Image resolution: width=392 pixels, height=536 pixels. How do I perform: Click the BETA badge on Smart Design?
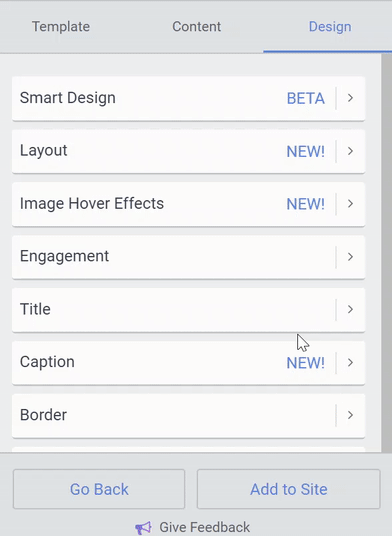tap(306, 98)
